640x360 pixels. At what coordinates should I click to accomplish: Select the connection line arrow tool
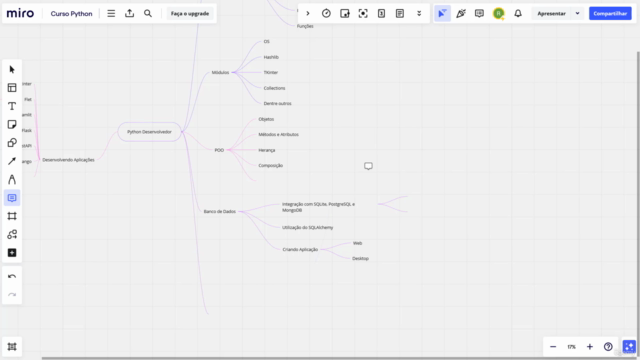click(x=12, y=161)
